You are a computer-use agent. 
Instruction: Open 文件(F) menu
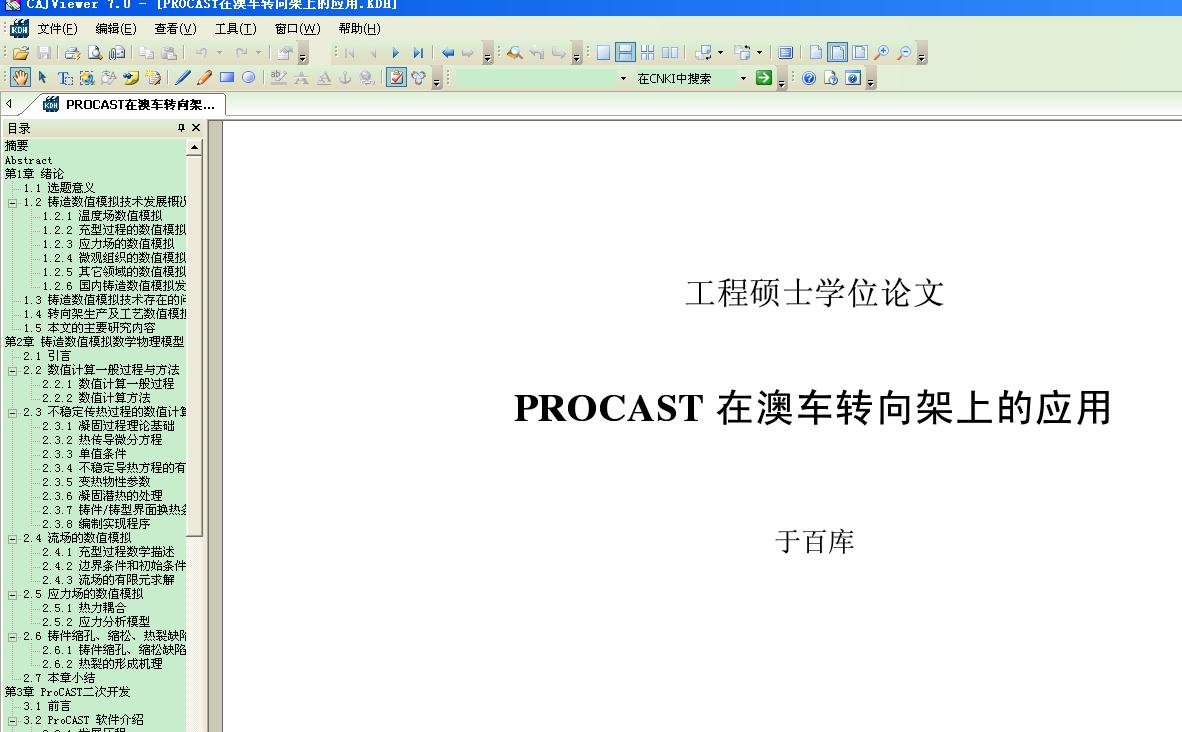(57, 29)
